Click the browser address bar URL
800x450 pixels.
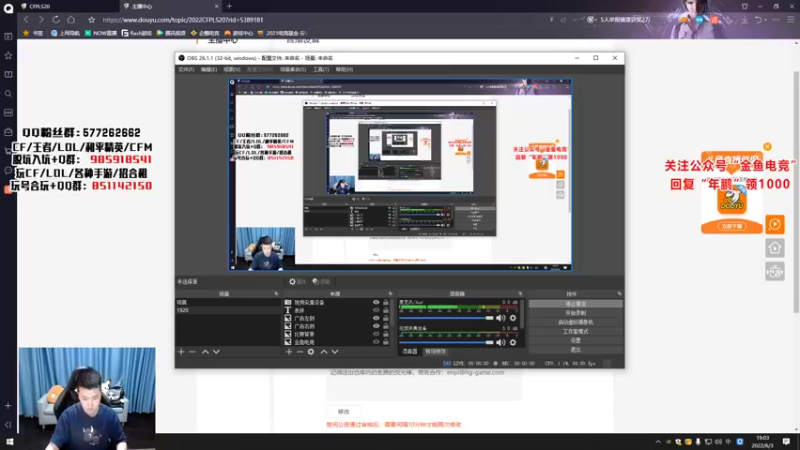(183, 20)
